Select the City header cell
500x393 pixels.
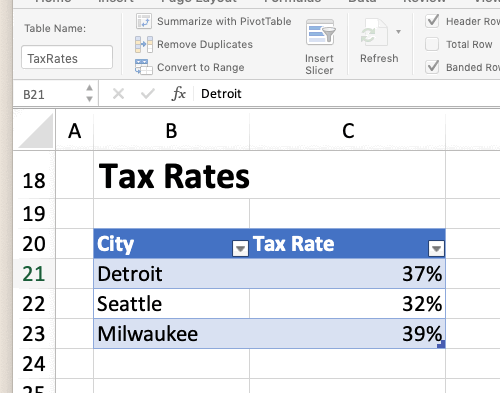tap(171, 244)
